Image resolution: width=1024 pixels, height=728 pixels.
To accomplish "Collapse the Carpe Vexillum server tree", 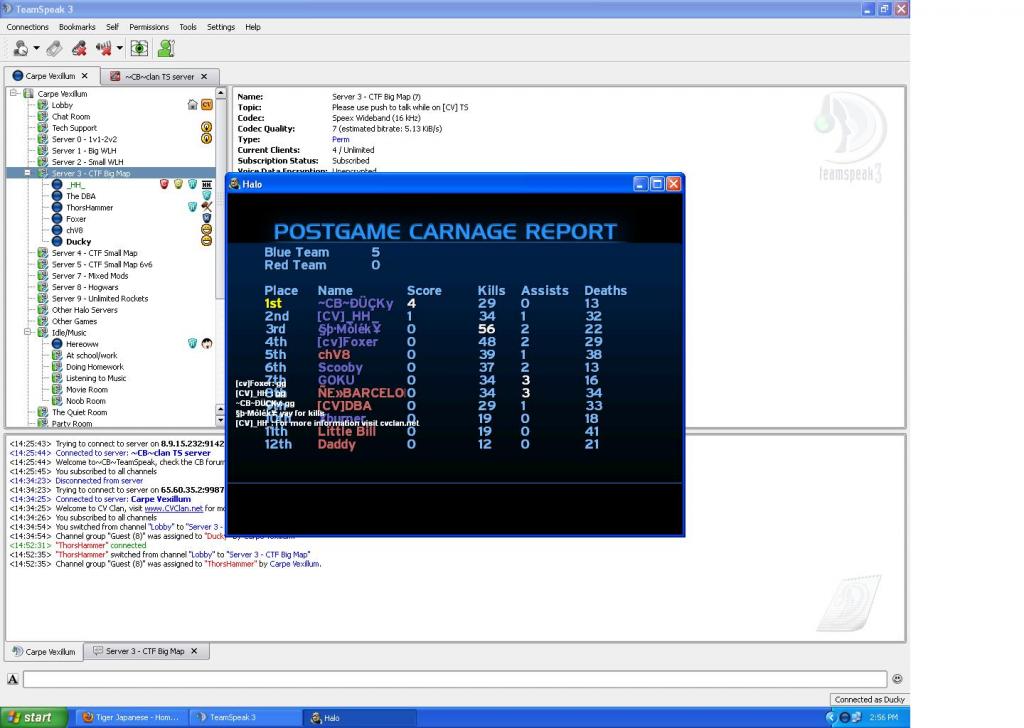I will coord(14,93).
